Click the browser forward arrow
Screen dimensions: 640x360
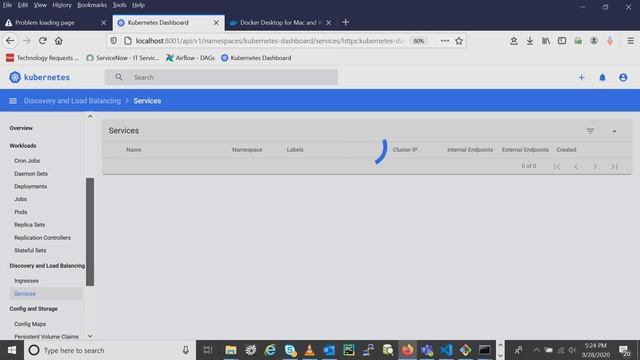[27, 41]
